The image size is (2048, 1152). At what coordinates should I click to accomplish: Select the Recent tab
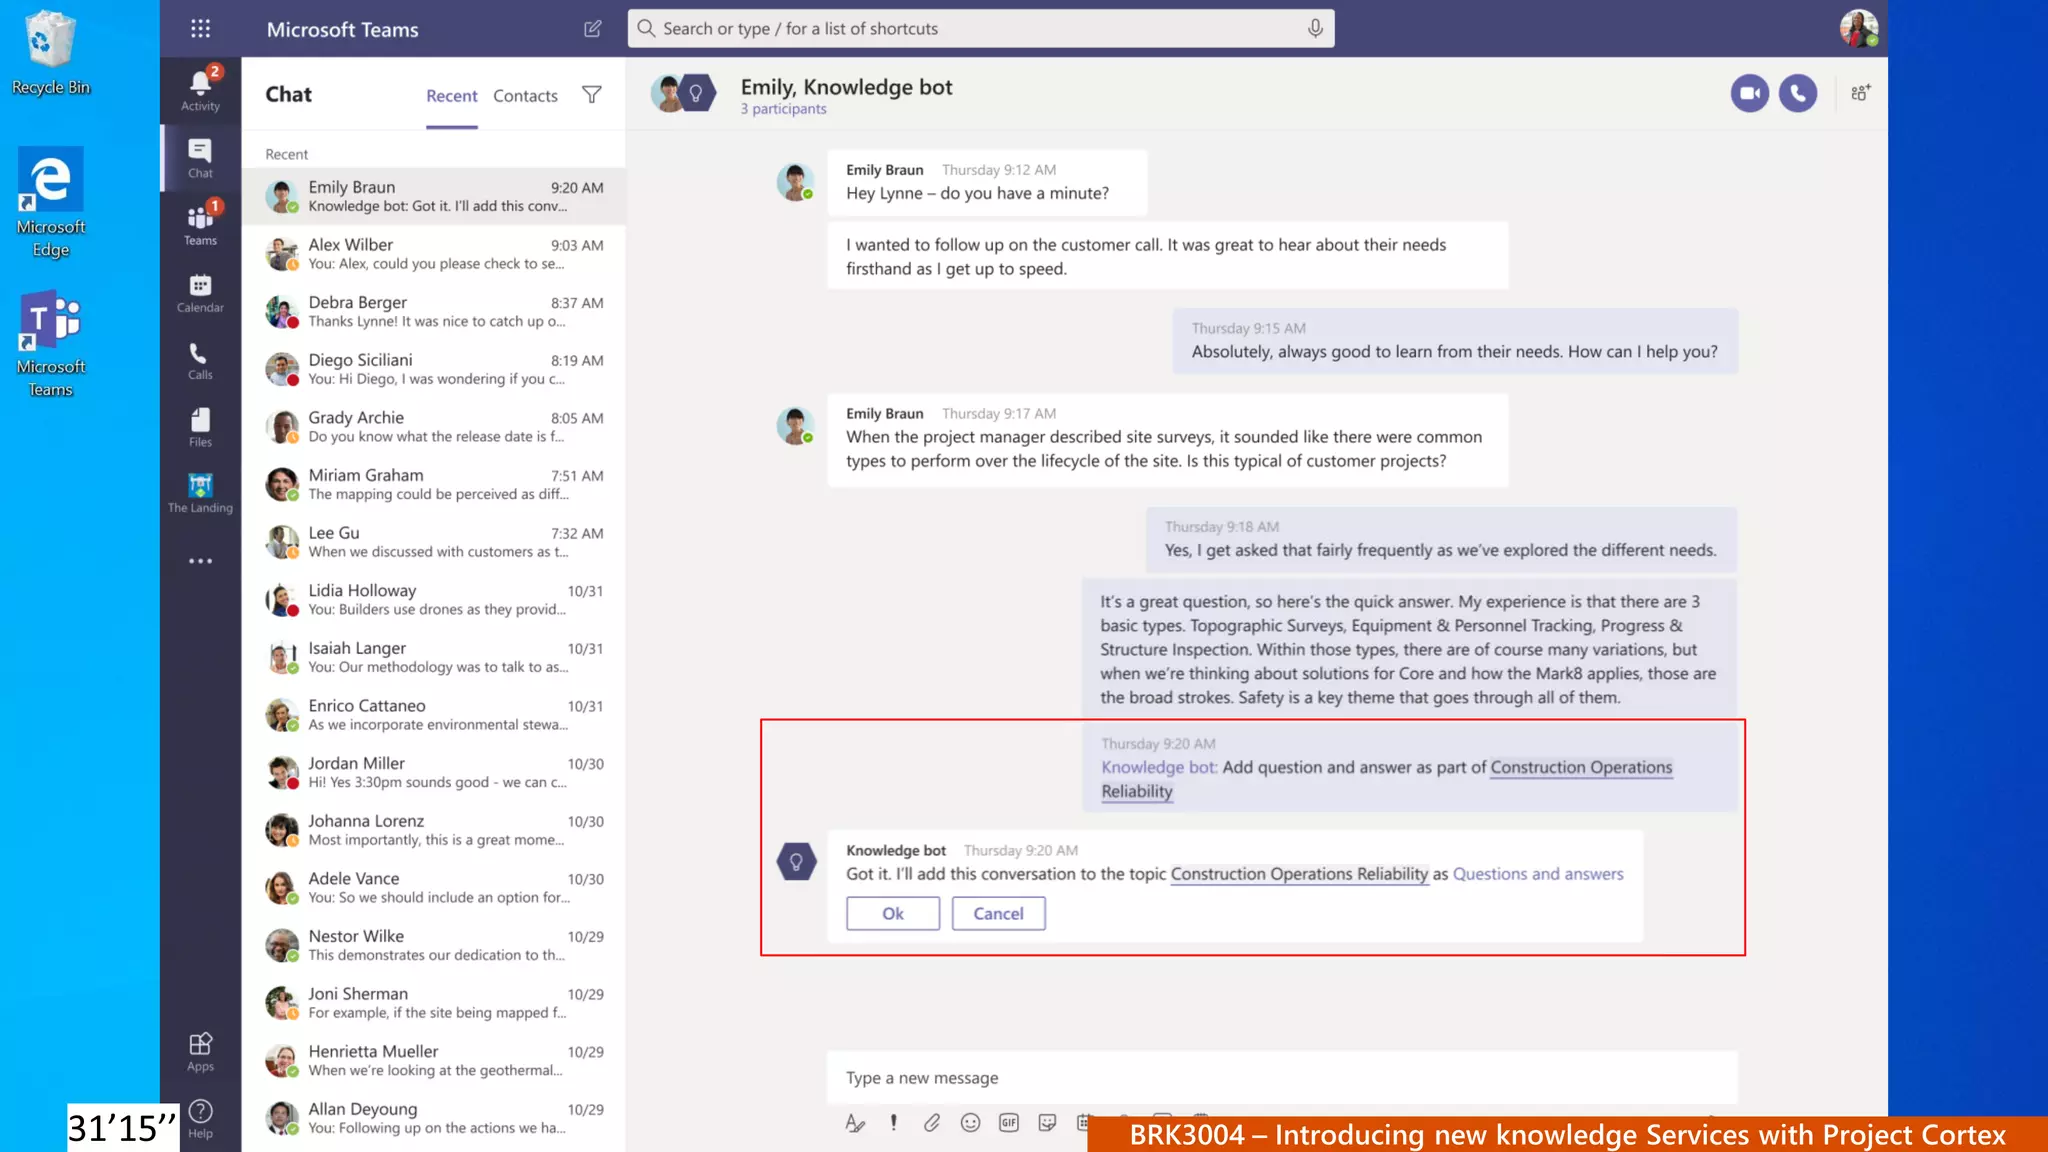[451, 96]
